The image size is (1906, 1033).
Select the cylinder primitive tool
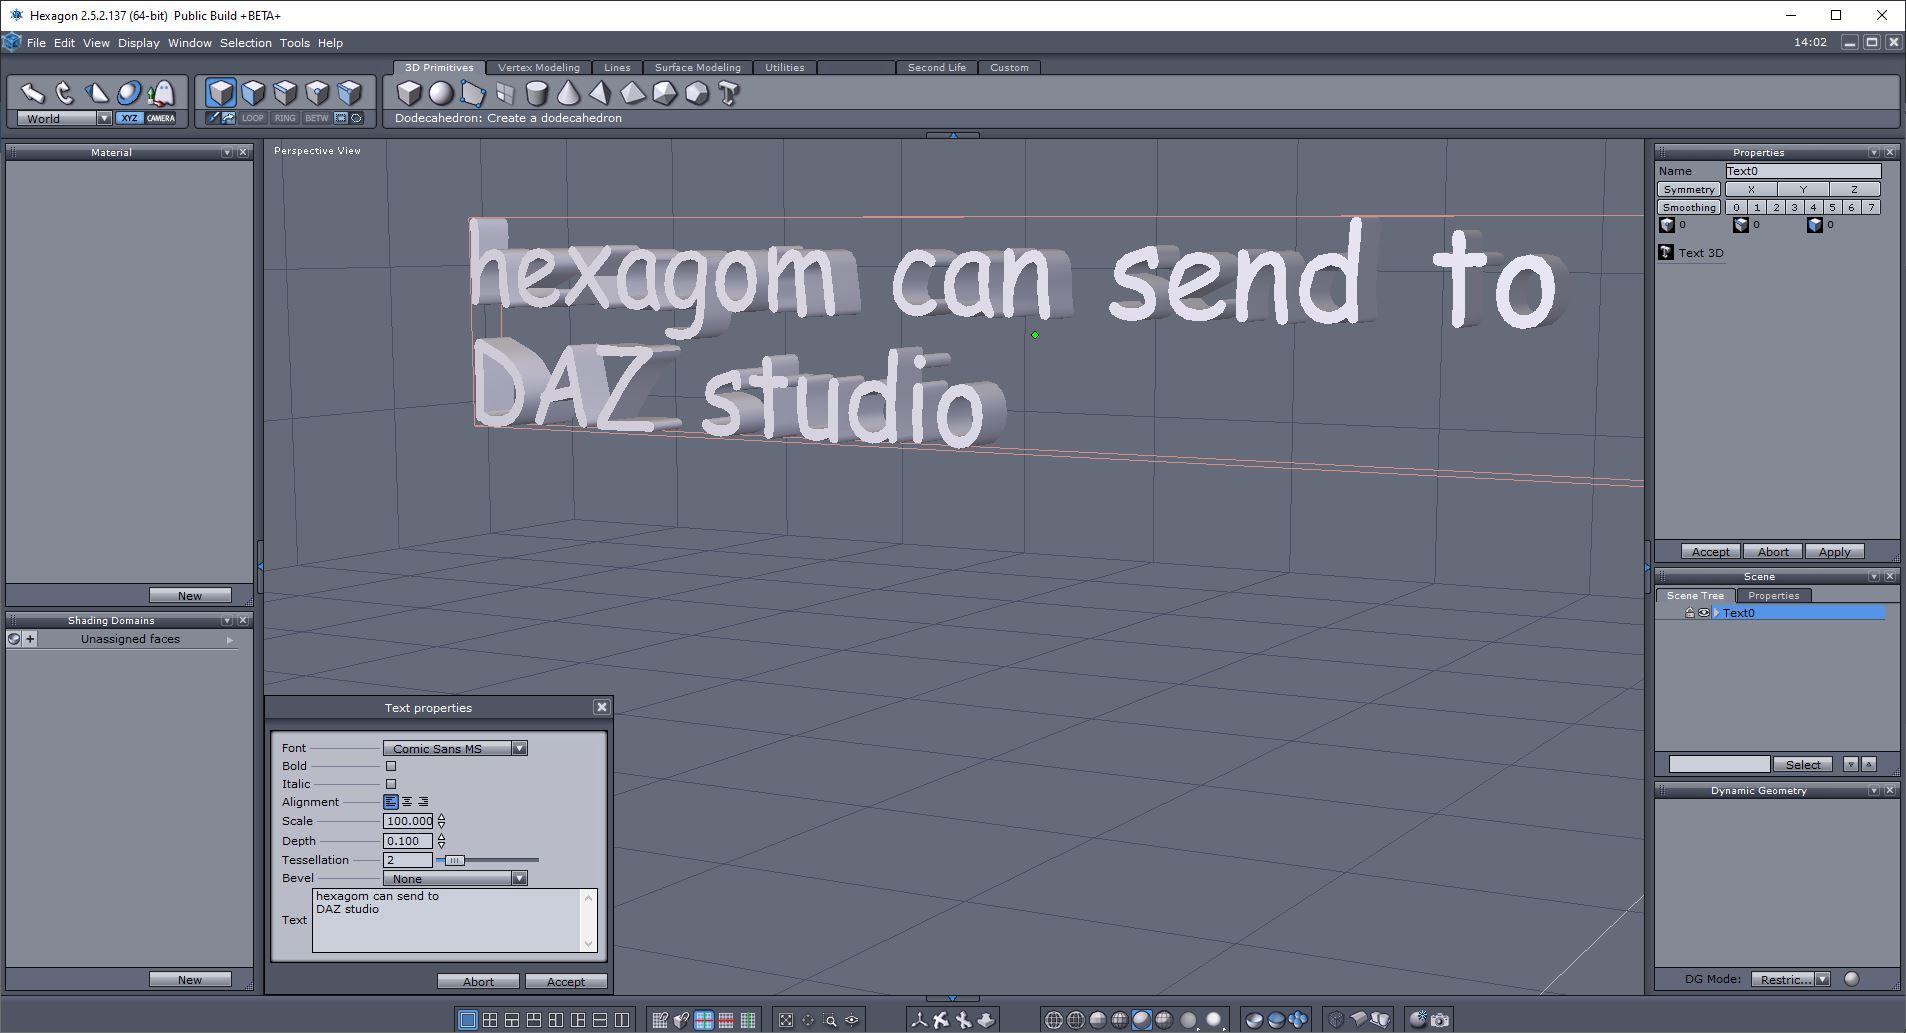pyautogui.click(x=536, y=93)
